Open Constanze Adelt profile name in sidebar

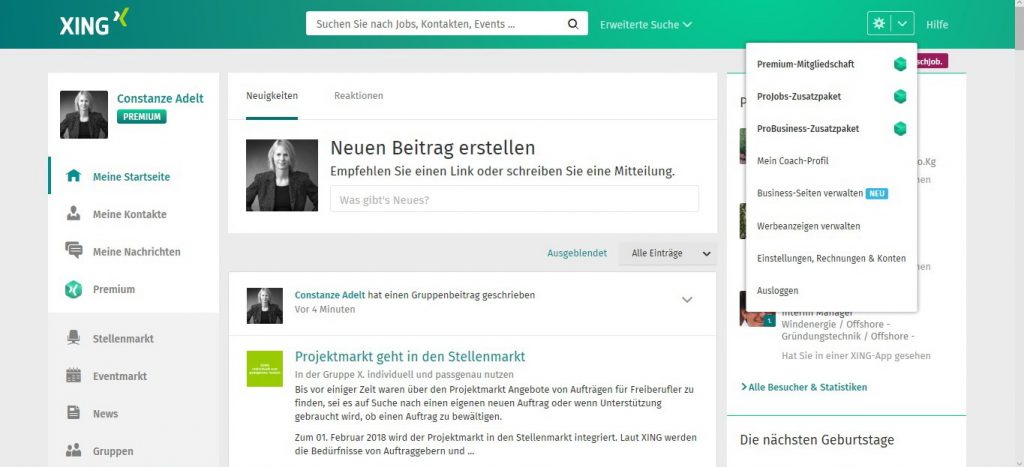(160, 99)
